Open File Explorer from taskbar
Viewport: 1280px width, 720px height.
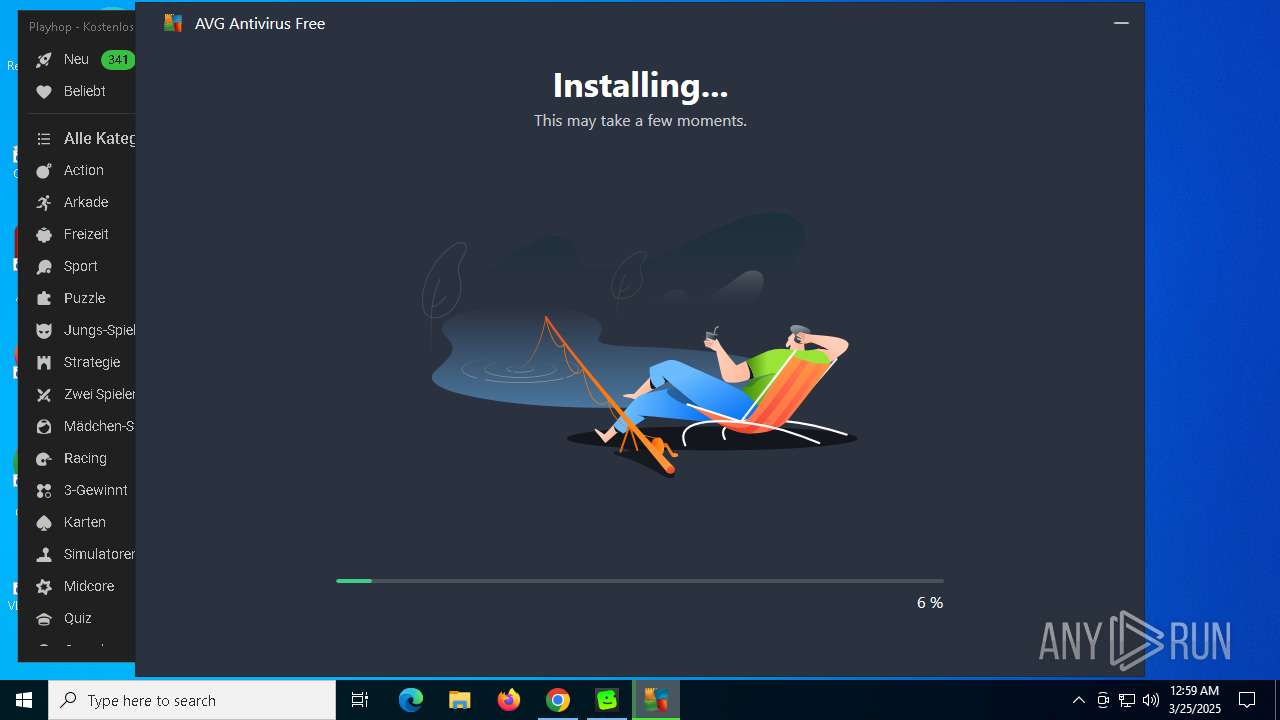point(460,700)
